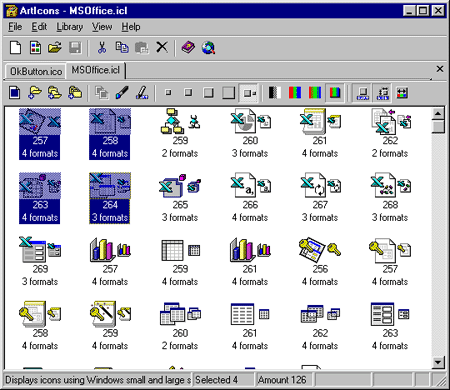Toggle the small and large icons view
Image resolution: width=450 pixels, height=390 pixels.
click(249, 93)
